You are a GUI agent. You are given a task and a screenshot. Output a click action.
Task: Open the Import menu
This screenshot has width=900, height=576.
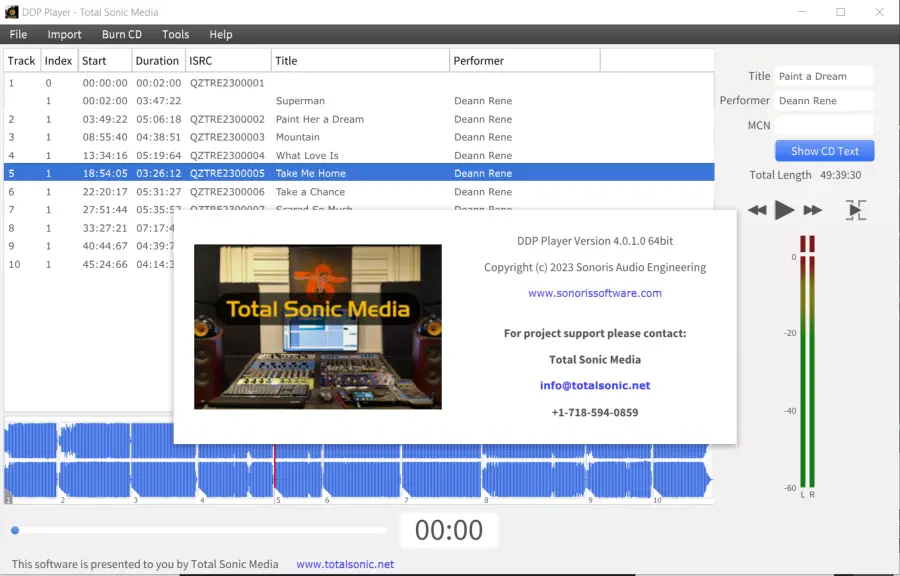click(x=64, y=34)
